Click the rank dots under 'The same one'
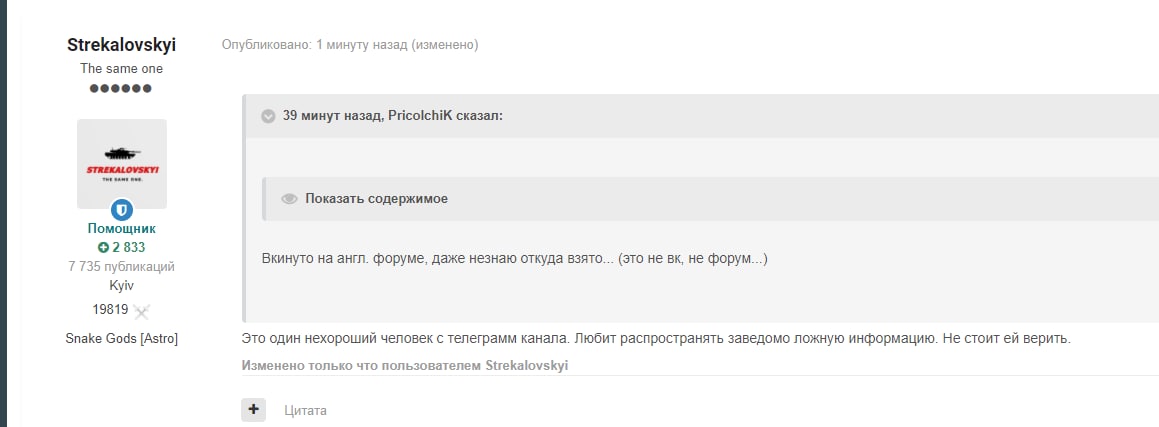 pos(121,89)
